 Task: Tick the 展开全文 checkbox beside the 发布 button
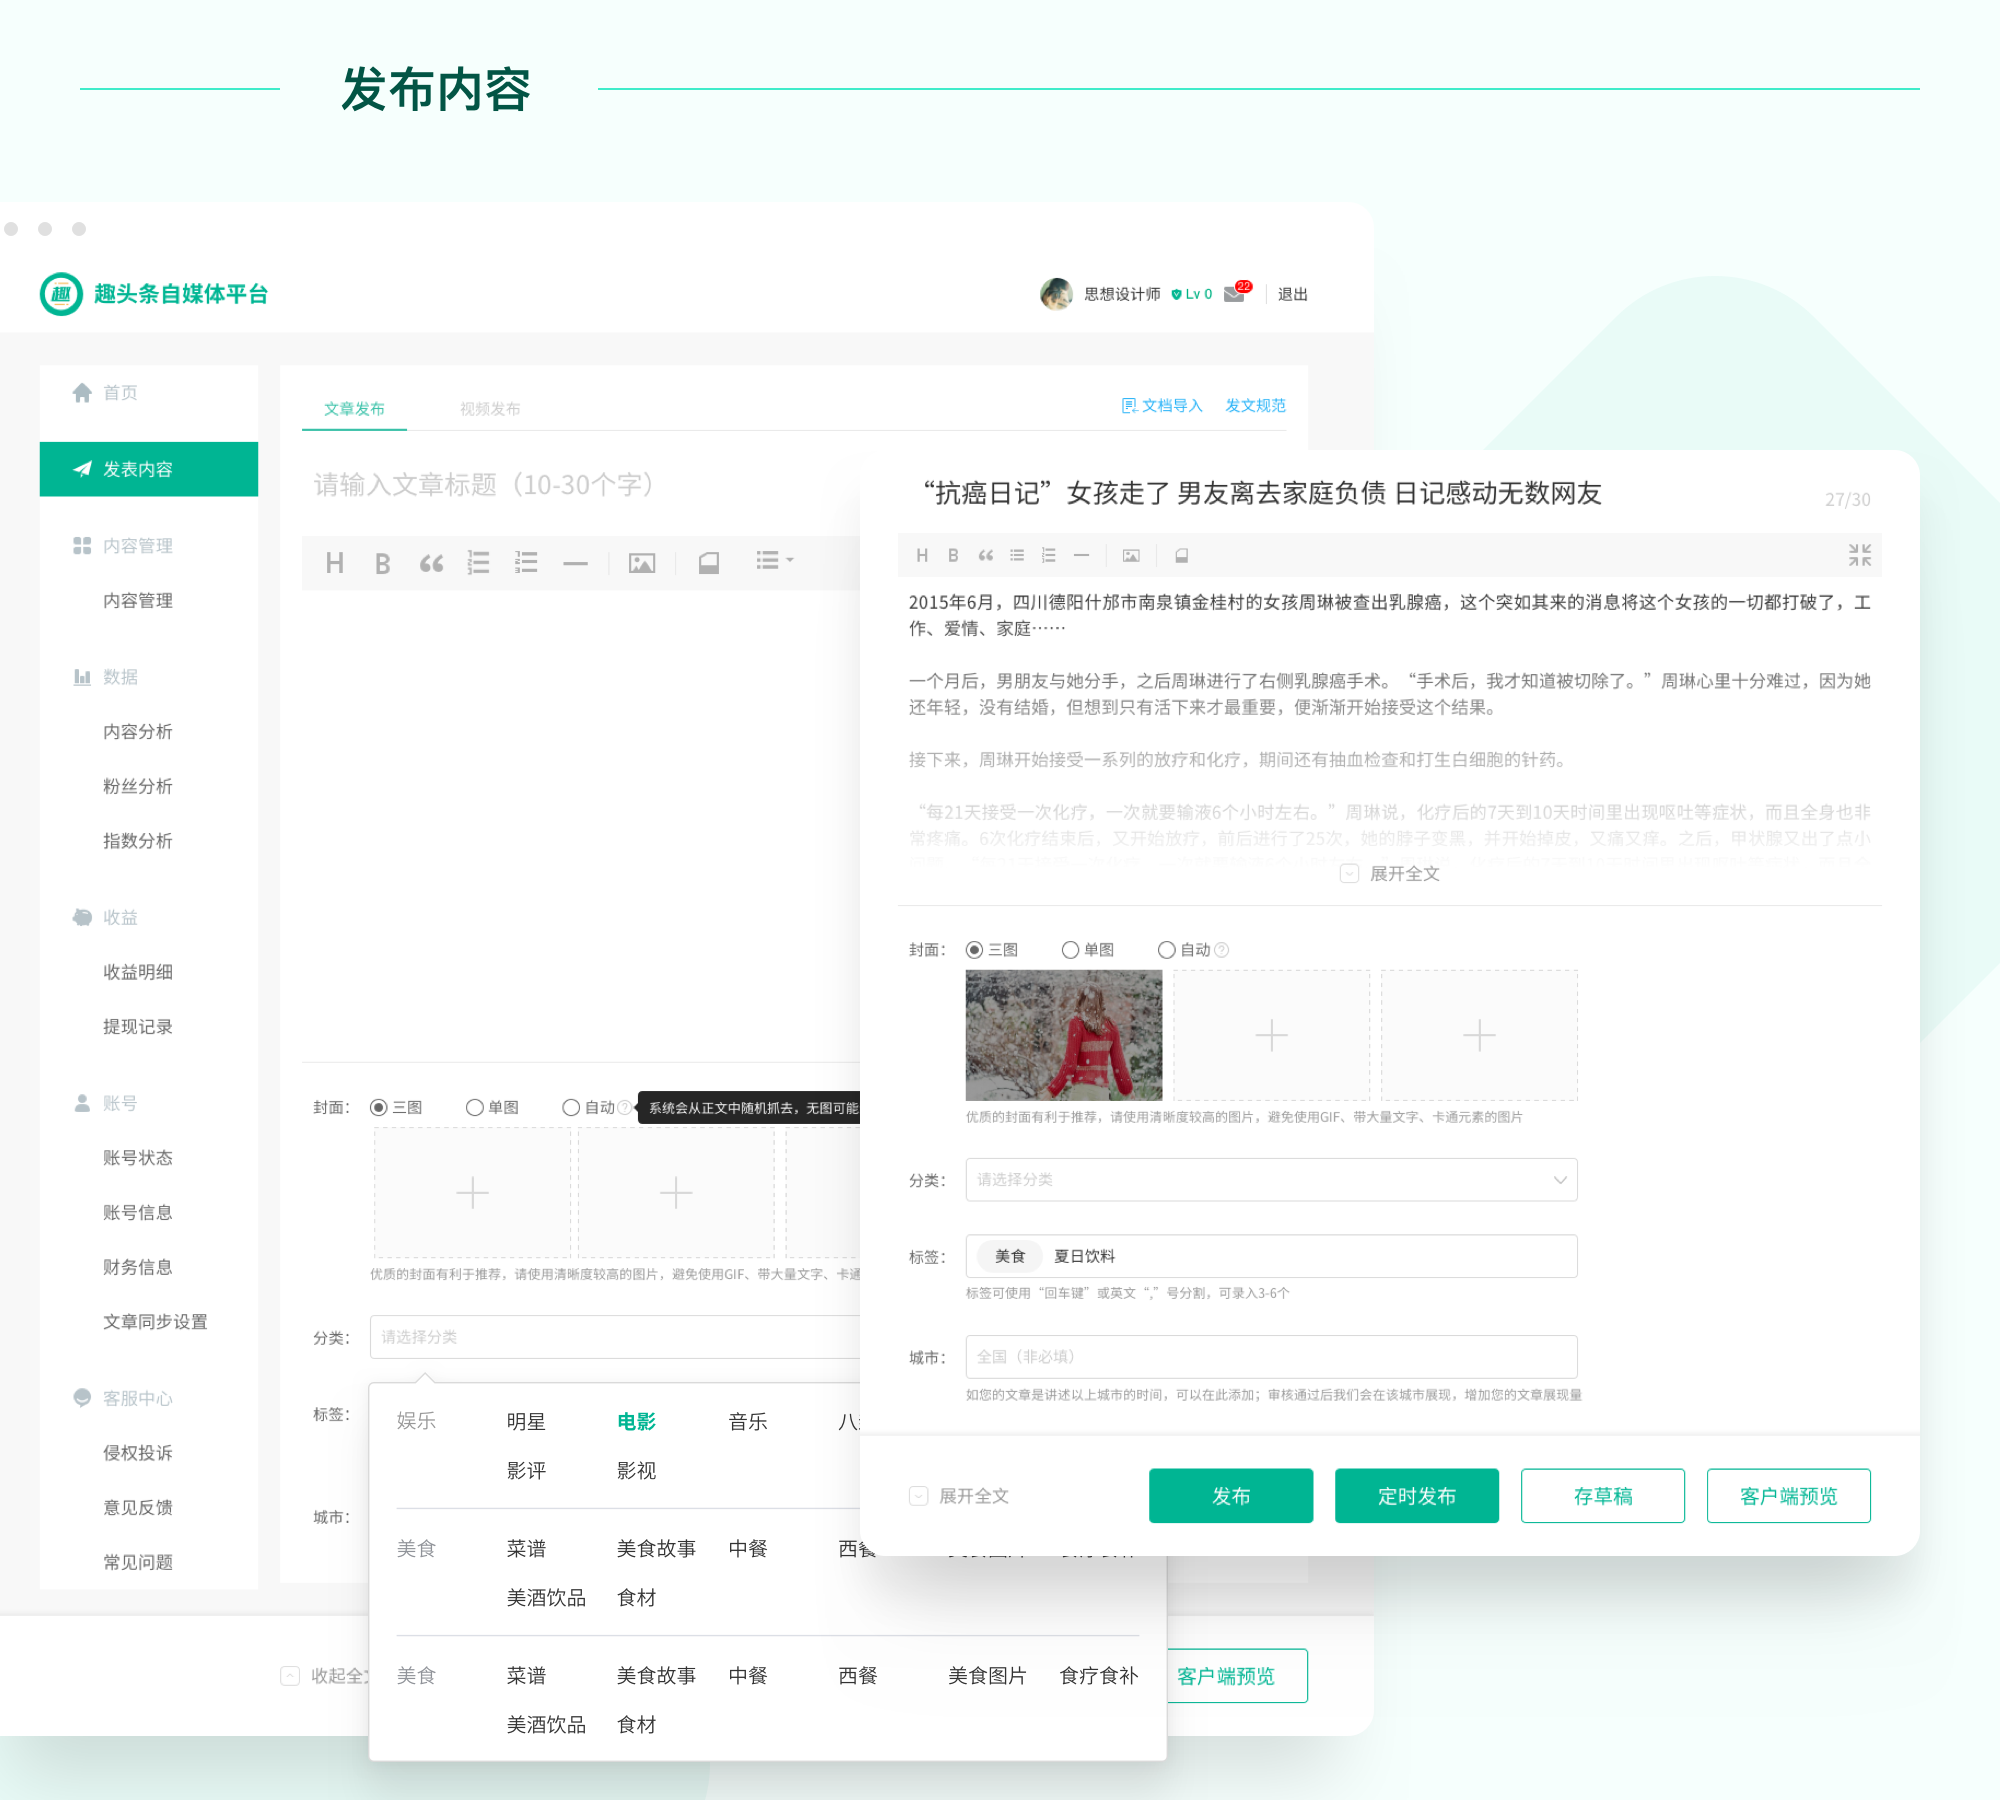coord(918,1496)
